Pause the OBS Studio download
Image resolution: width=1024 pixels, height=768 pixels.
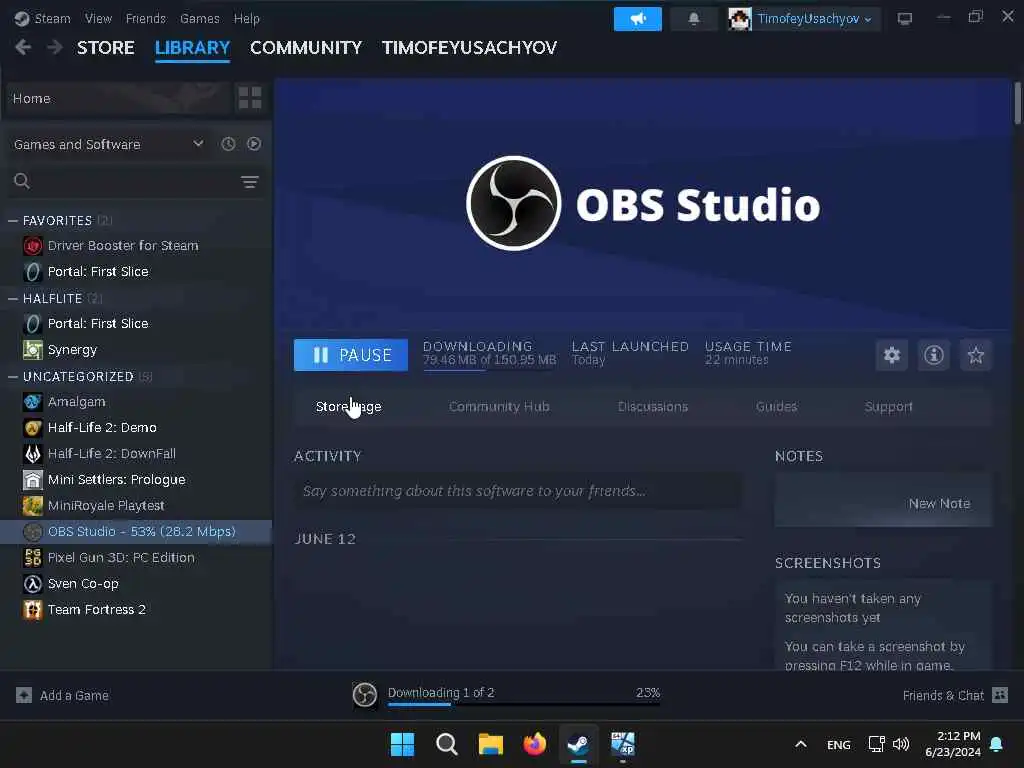[x=351, y=355]
